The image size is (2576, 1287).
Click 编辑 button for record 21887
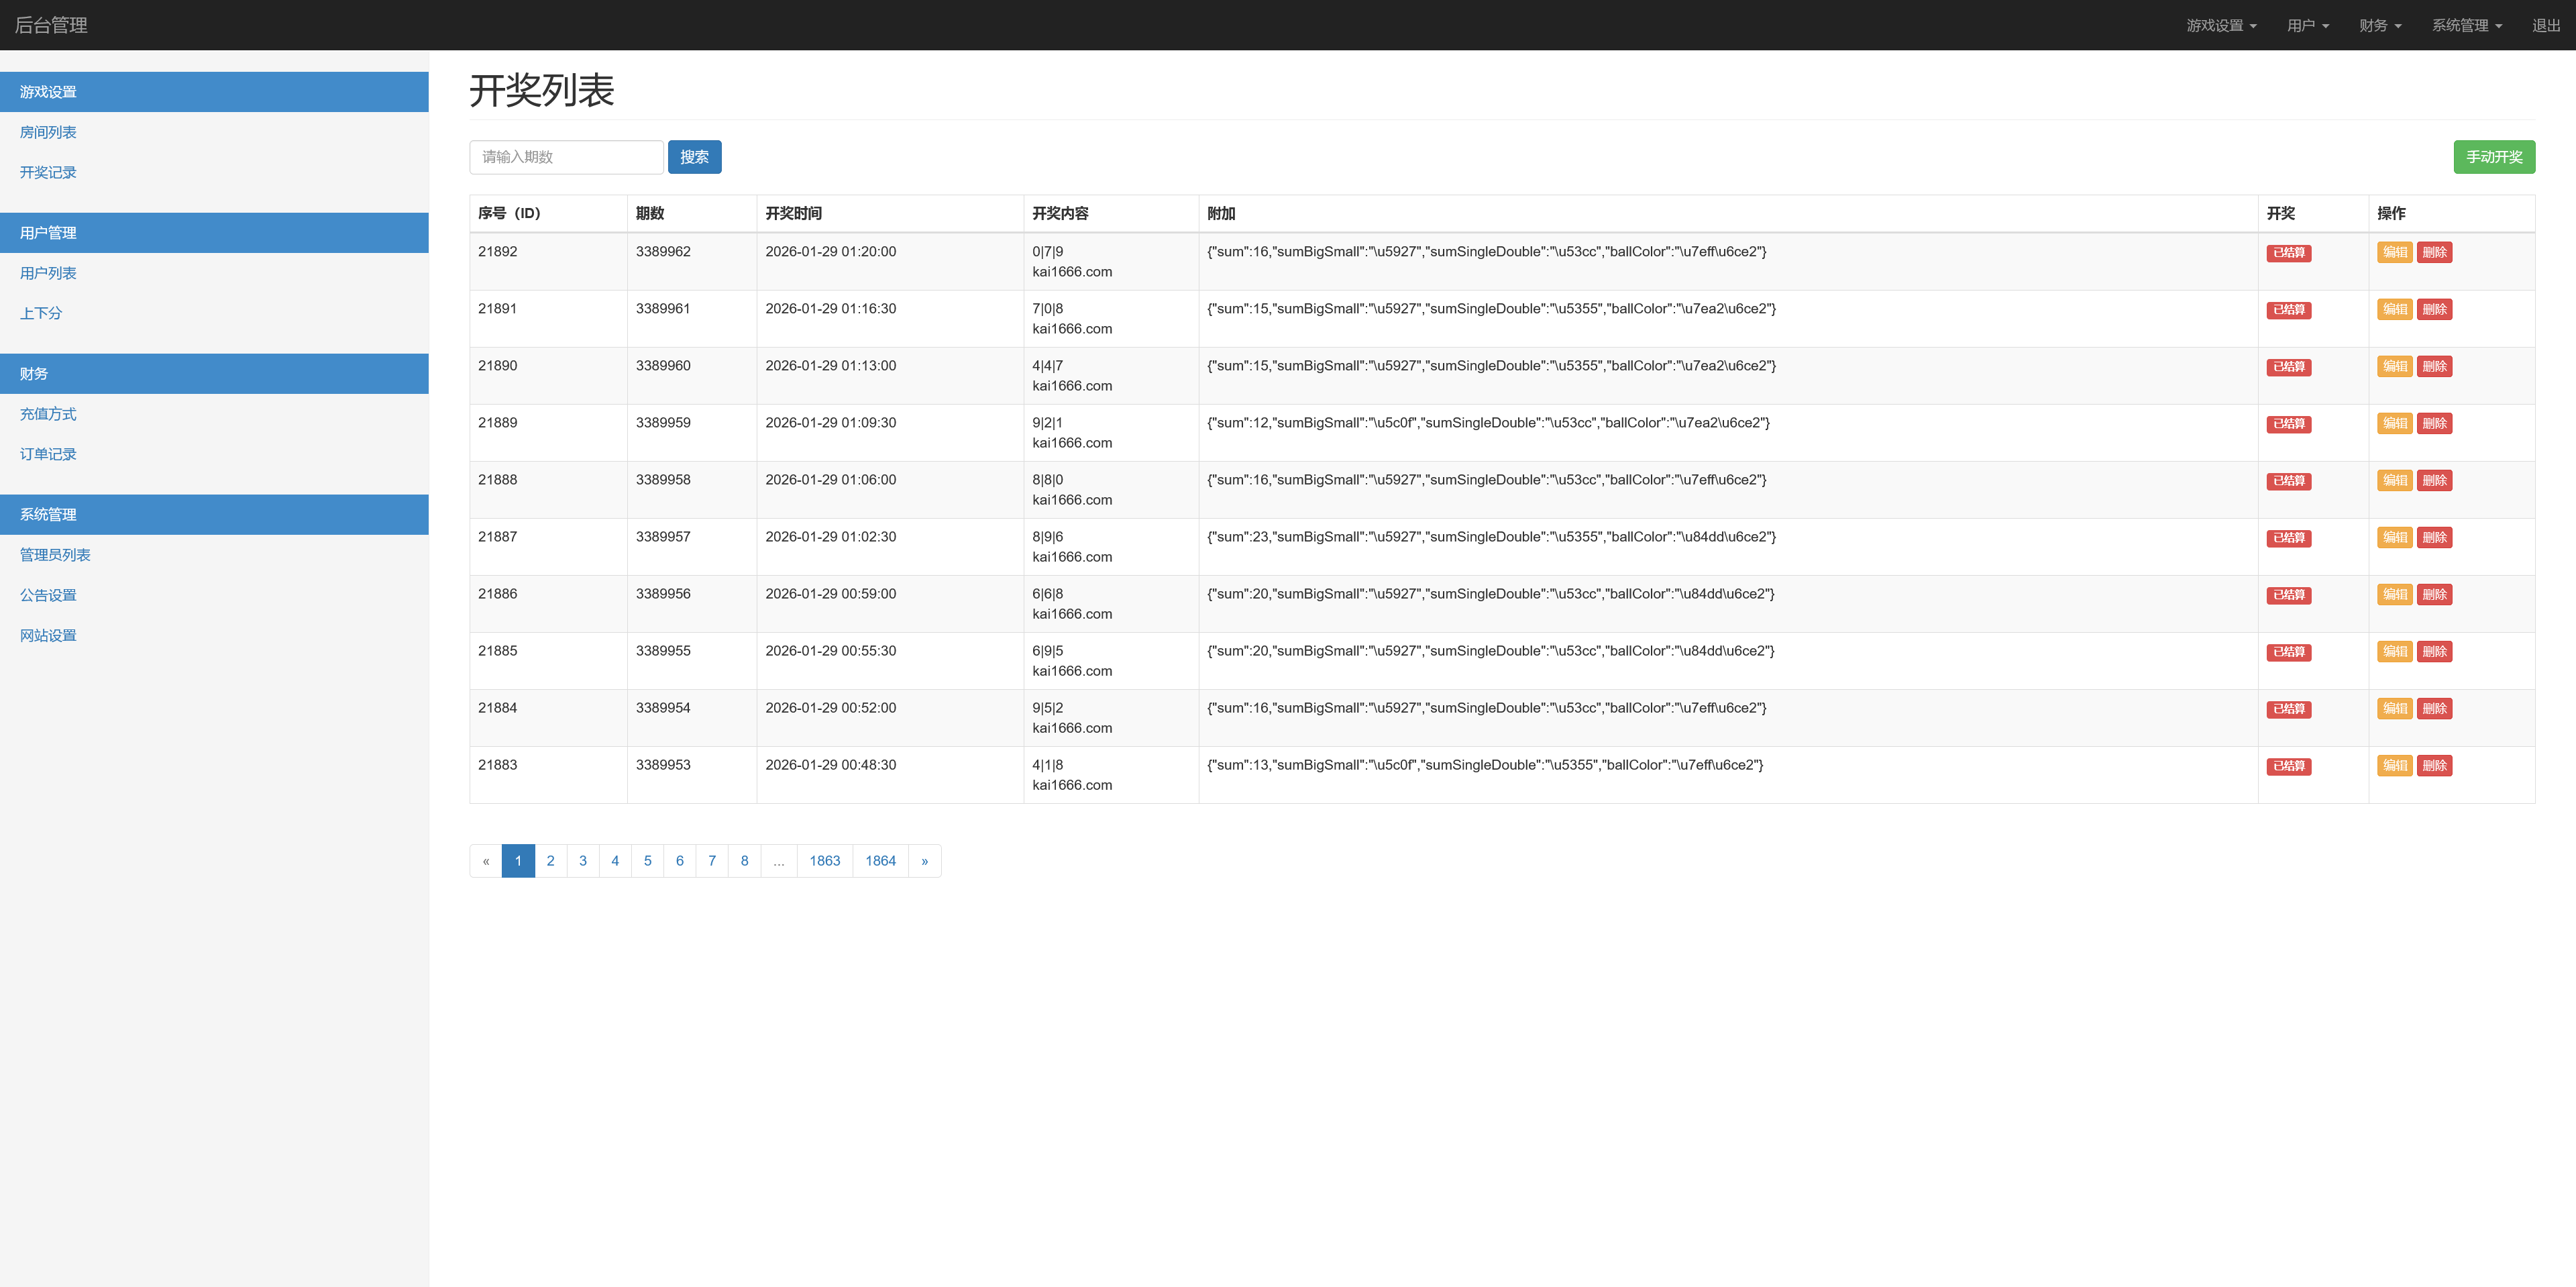(x=2394, y=537)
